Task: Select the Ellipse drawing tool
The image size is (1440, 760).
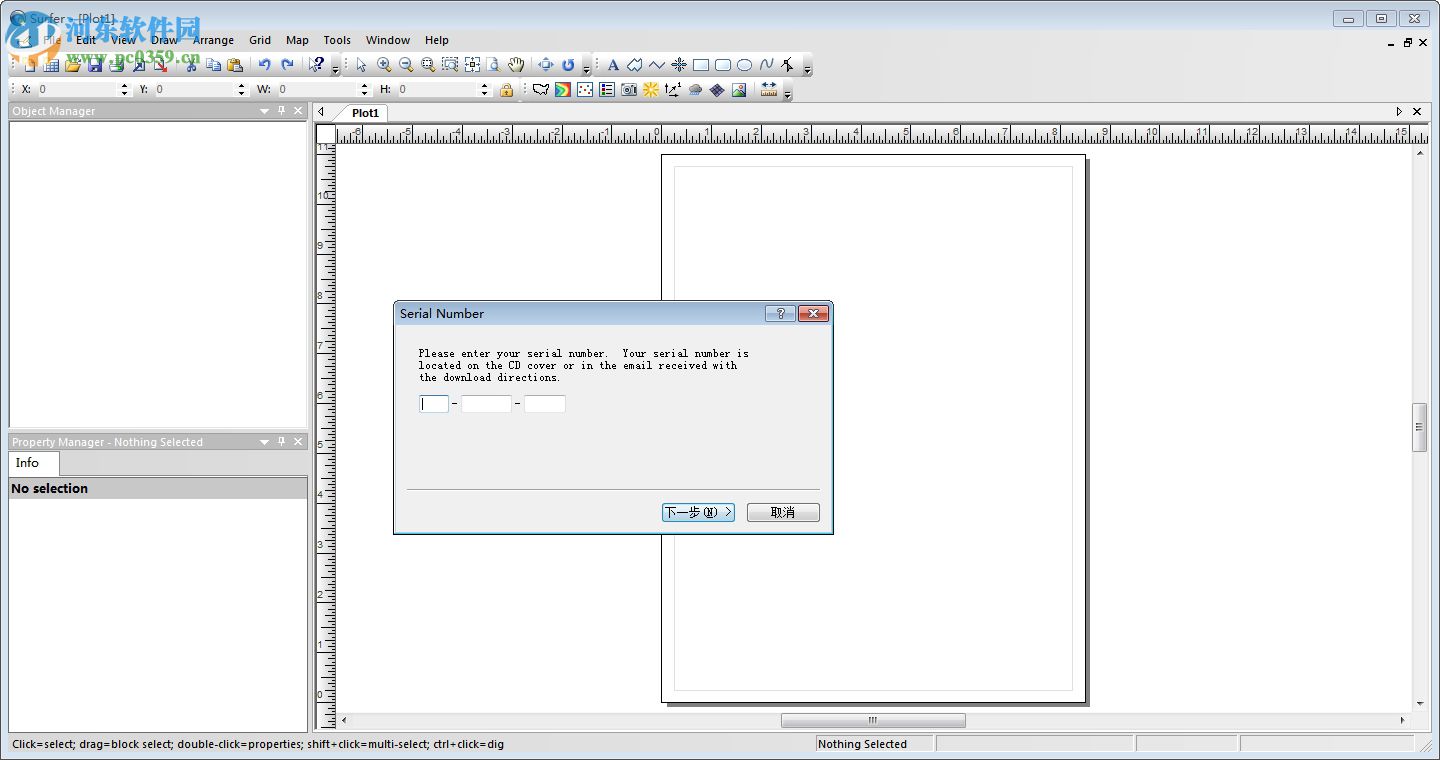Action: coord(745,65)
